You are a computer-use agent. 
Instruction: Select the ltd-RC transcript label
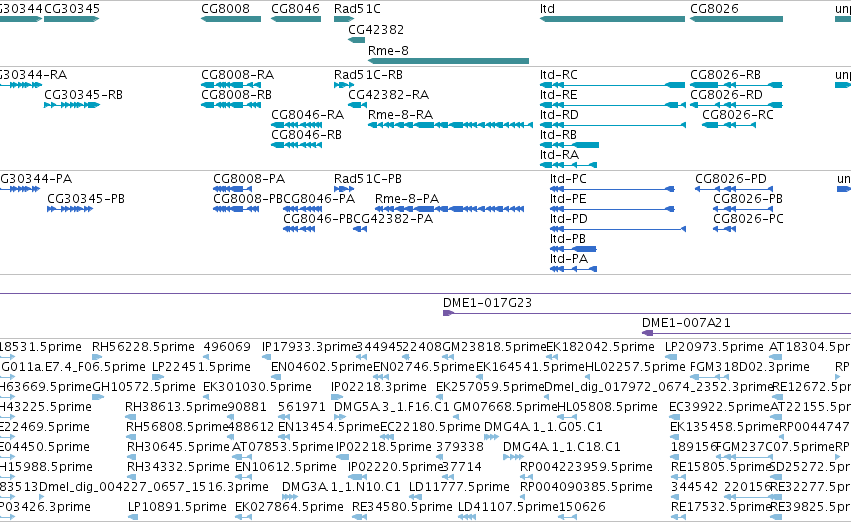(x=558, y=74)
